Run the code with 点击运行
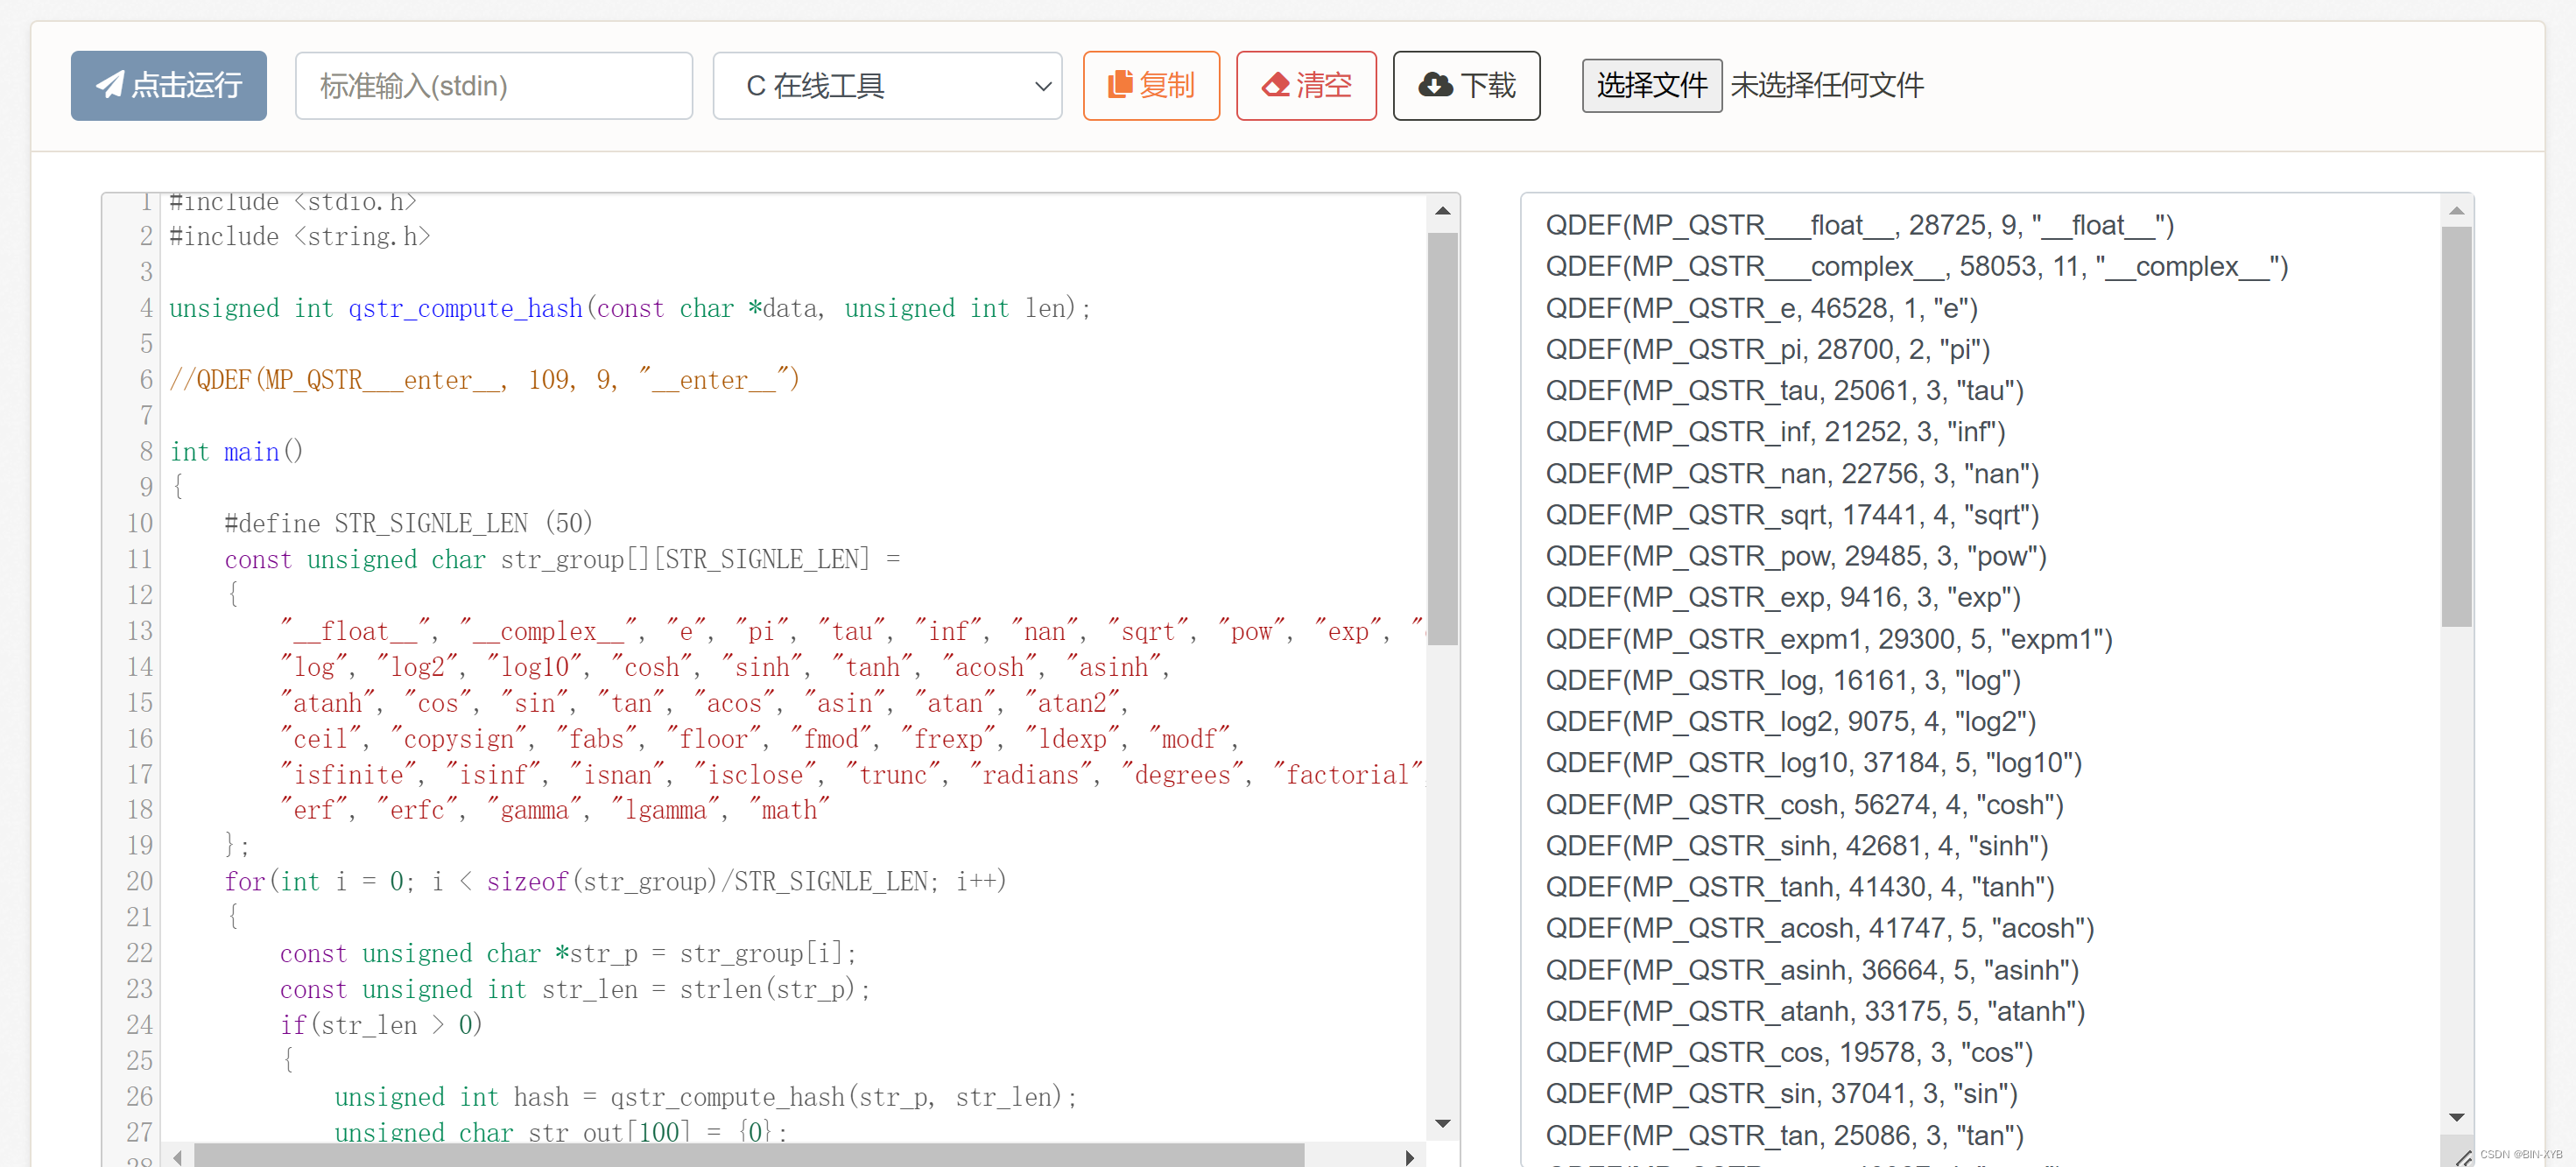Viewport: 2576px width, 1167px height. coord(168,85)
